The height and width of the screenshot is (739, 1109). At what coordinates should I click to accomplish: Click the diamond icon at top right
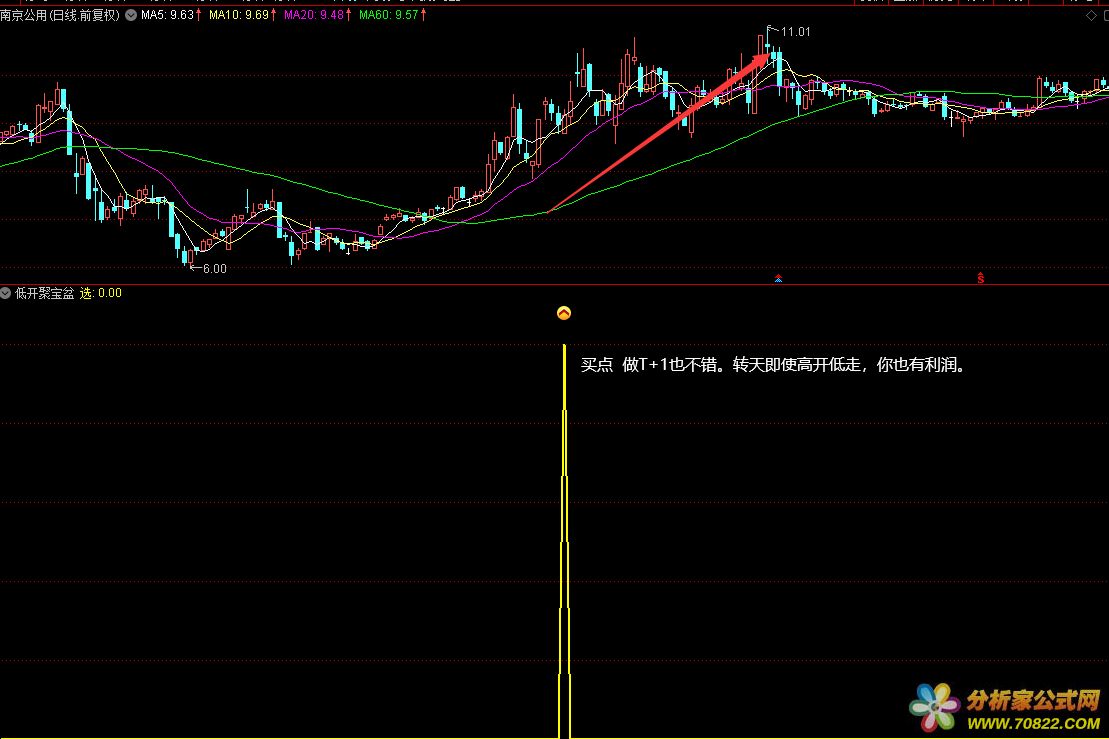(1091, 16)
